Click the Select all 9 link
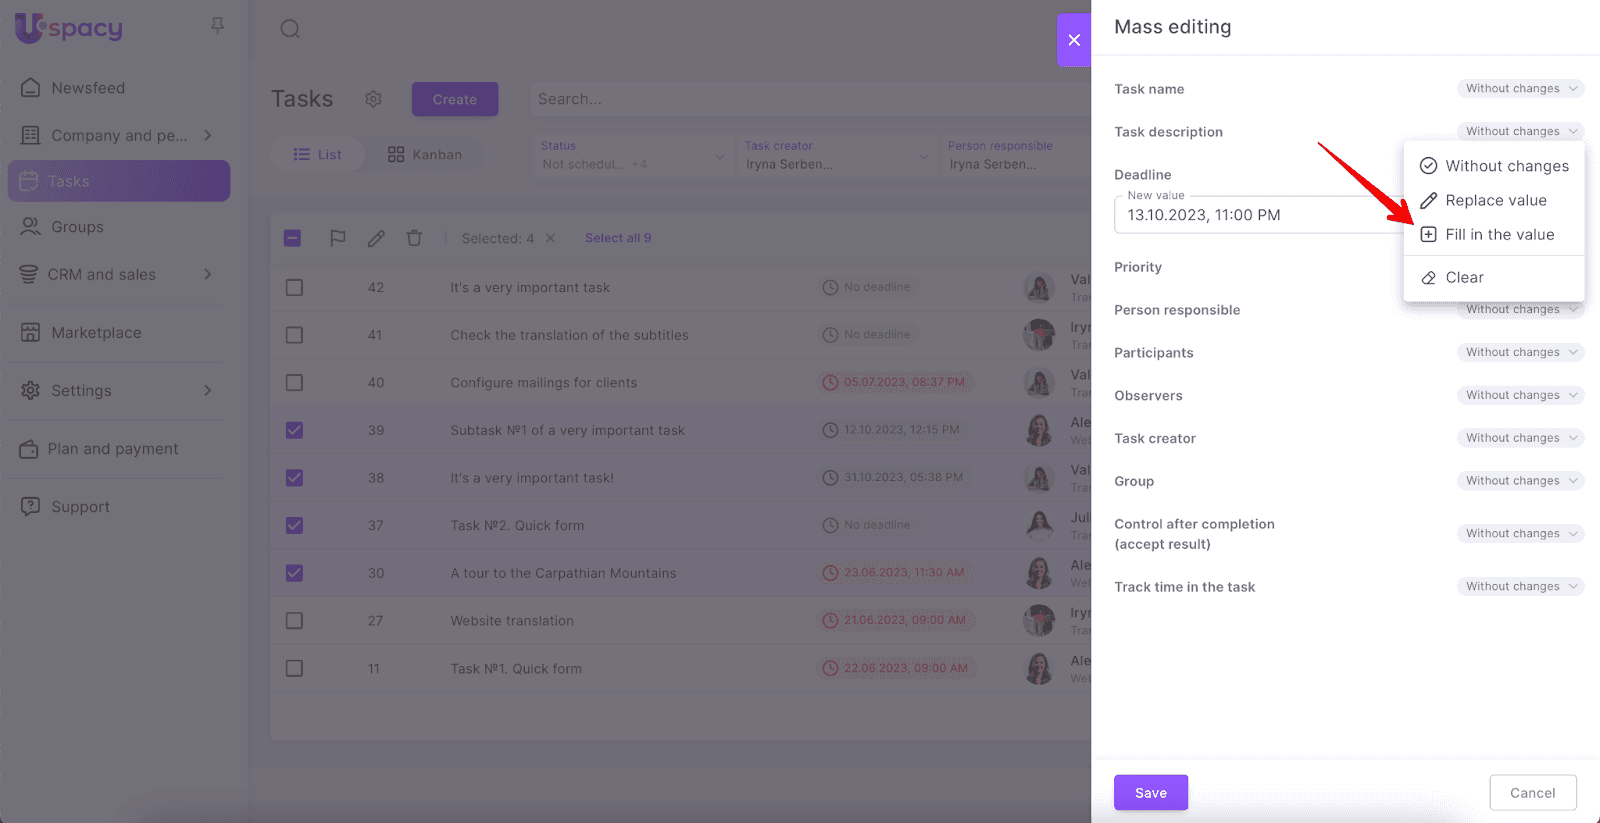 coord(618,238)
